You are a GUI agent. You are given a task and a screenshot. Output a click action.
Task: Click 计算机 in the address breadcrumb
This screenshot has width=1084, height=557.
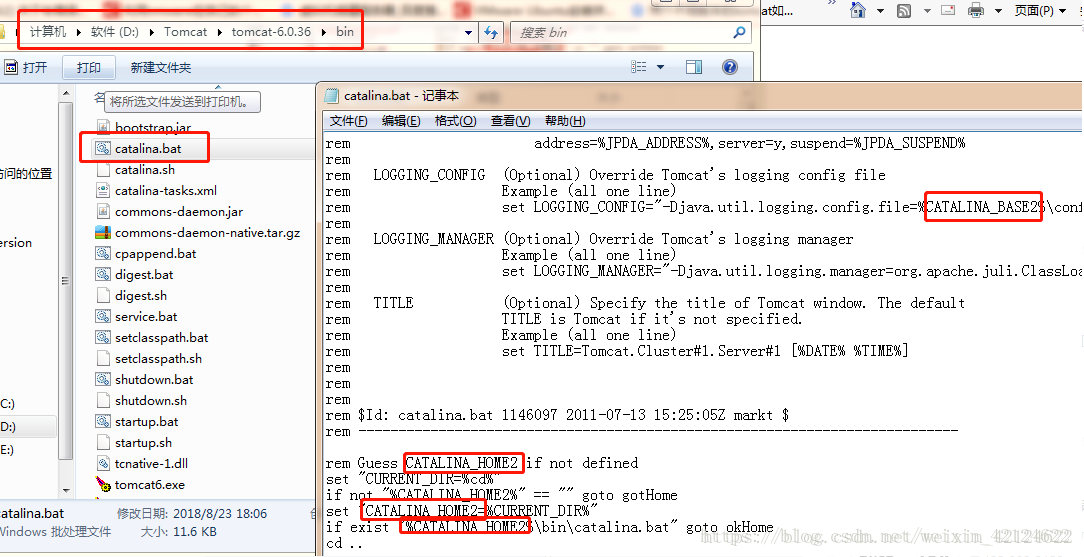[48, 32]
